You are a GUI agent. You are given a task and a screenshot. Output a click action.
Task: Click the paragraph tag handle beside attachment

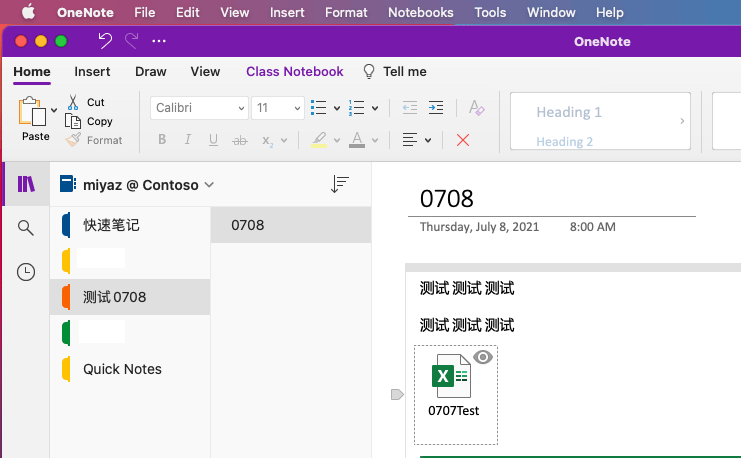click(397, 394)
